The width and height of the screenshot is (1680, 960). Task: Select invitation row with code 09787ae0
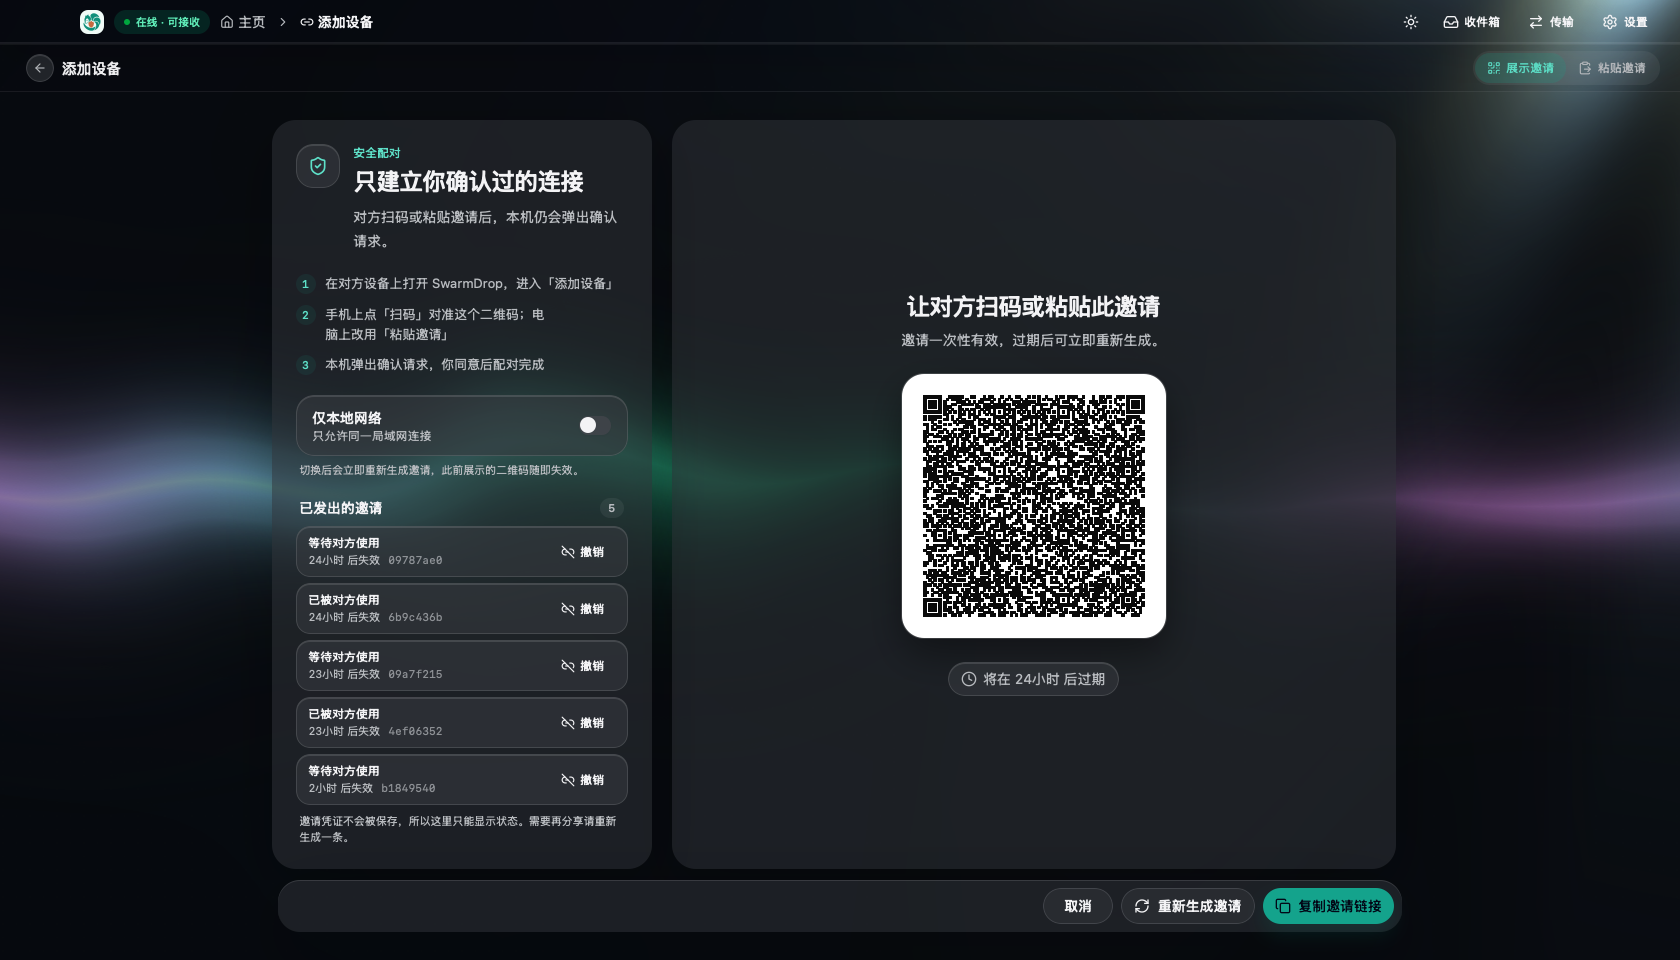click(462, 552)
